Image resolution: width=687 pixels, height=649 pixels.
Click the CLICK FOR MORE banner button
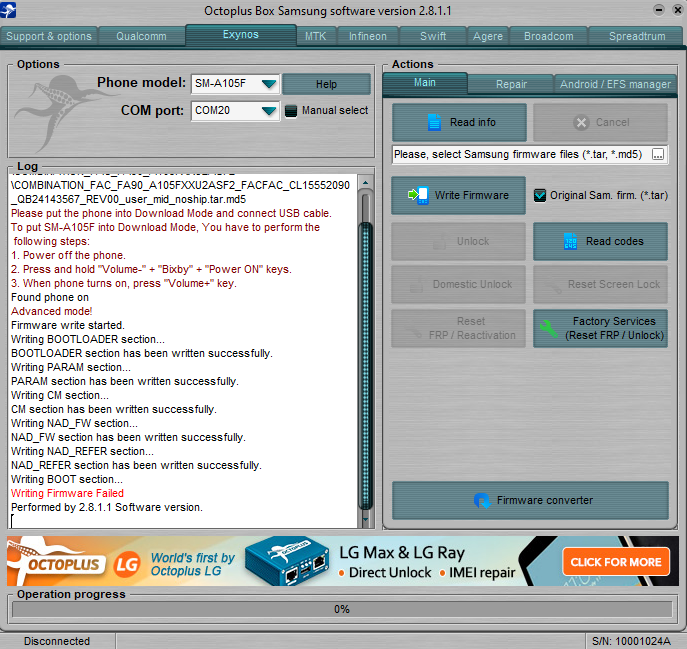(616, 562)
